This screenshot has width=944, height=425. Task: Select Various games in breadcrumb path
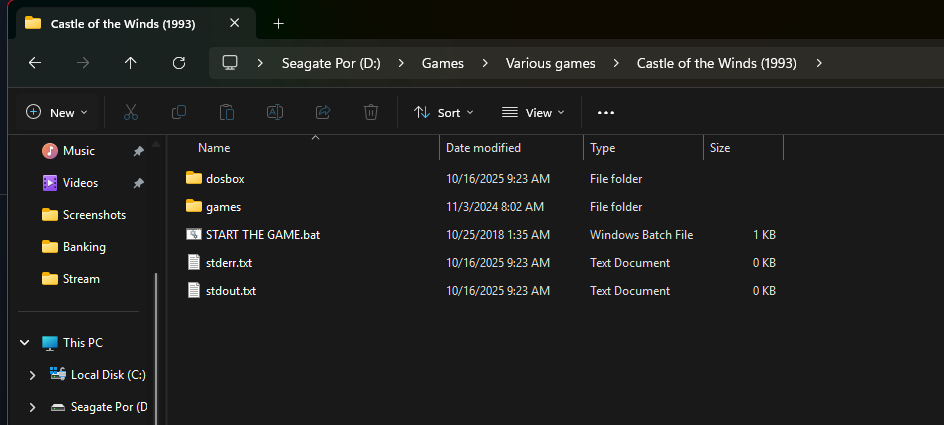click(550, 63)
